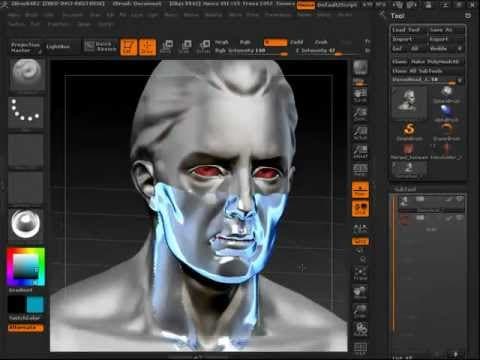Select the Rotate transform icon in top shelf
Screen dimensions: 480x360
[203, 47]
